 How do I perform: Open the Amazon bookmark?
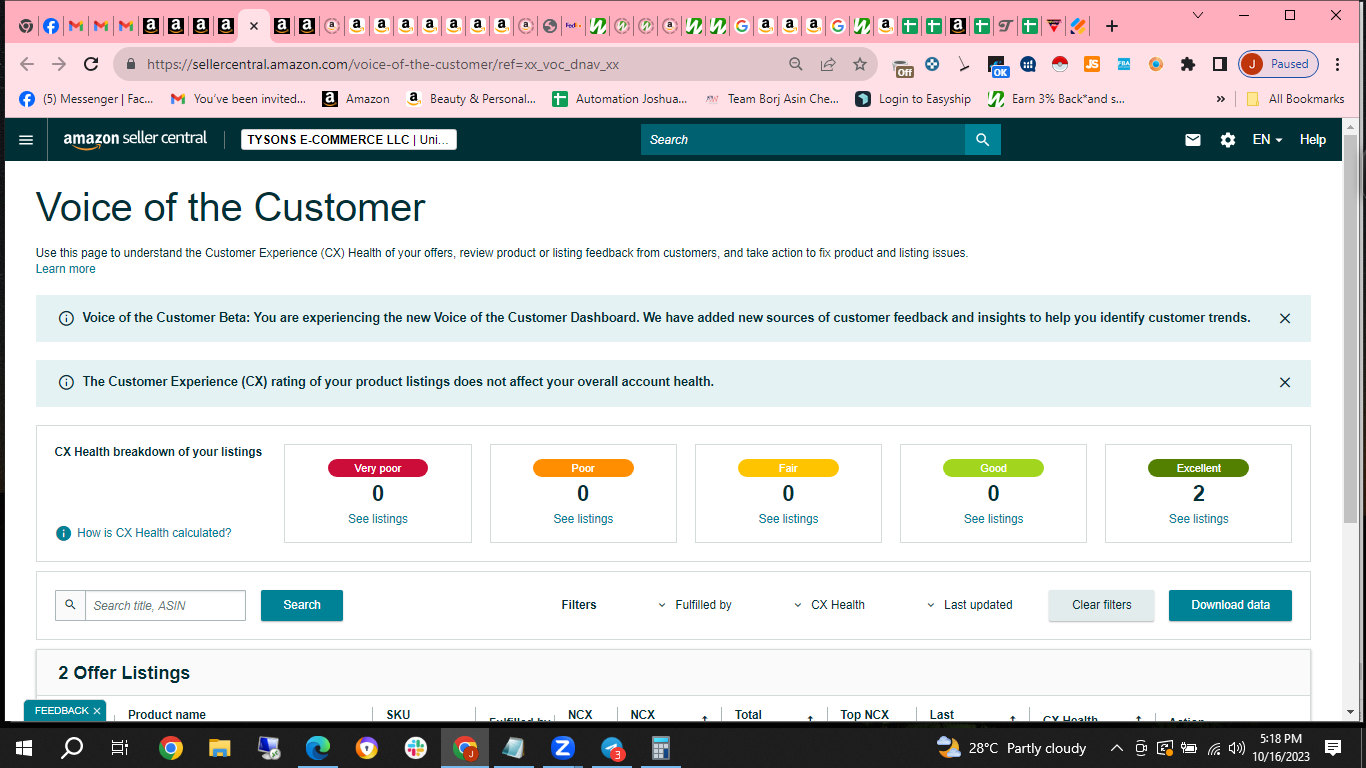[356, 99]
